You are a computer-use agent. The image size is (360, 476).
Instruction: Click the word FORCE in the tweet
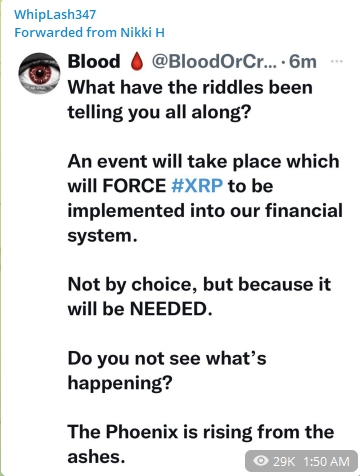tap(134, 186)
